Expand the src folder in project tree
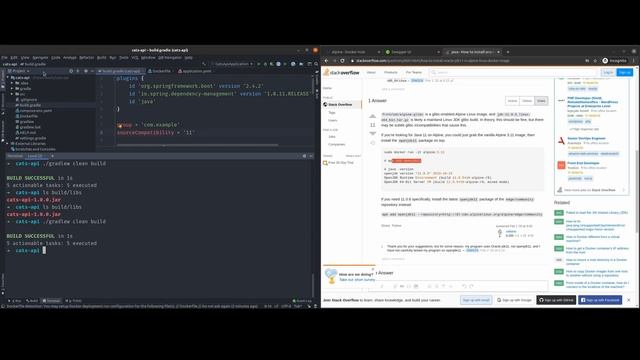 (12, 94)
